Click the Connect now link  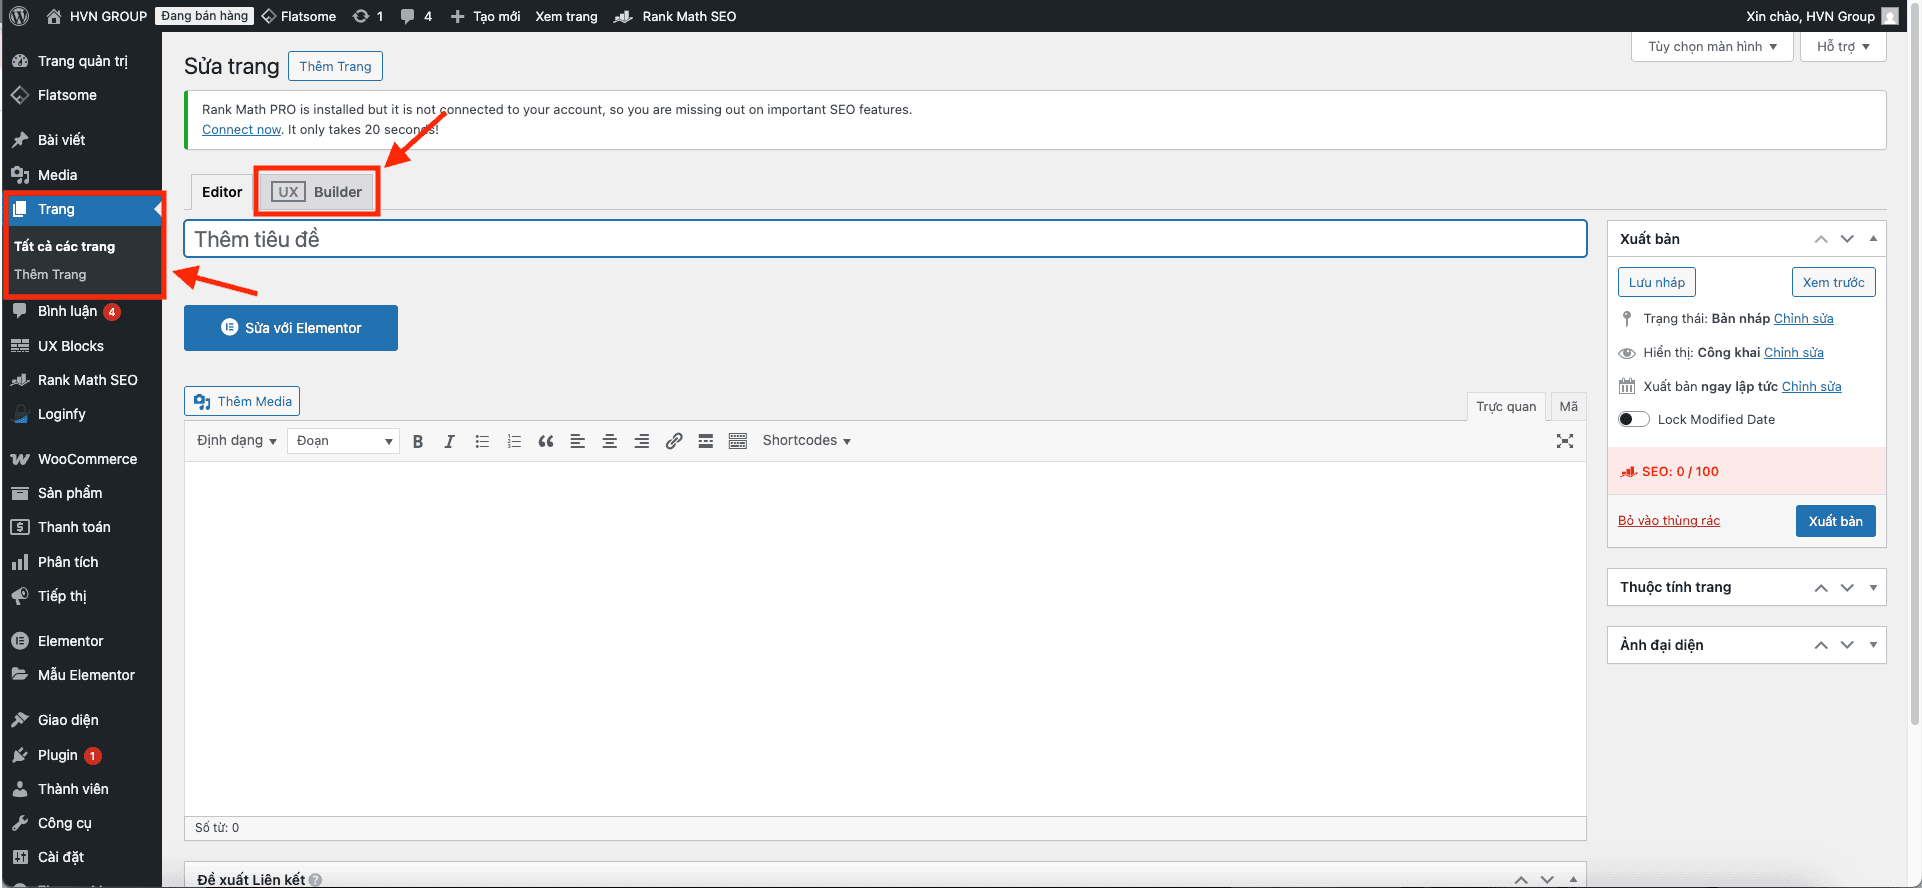tap(241, 130)
